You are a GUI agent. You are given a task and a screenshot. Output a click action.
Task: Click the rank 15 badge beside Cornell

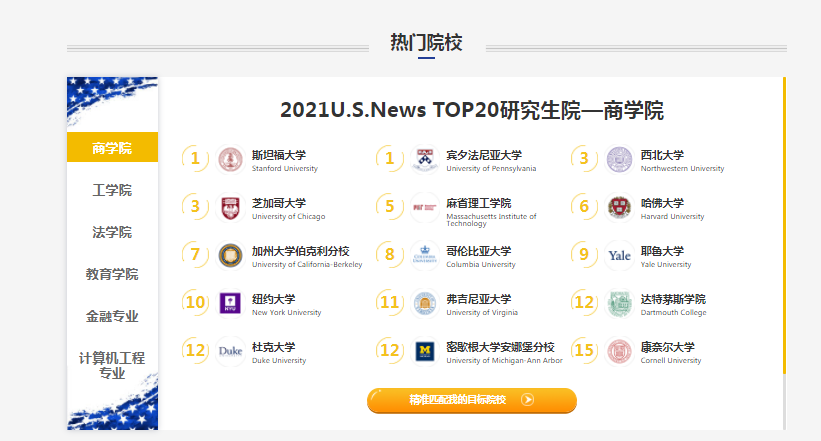pyautogui.click(x=584, y=350)
